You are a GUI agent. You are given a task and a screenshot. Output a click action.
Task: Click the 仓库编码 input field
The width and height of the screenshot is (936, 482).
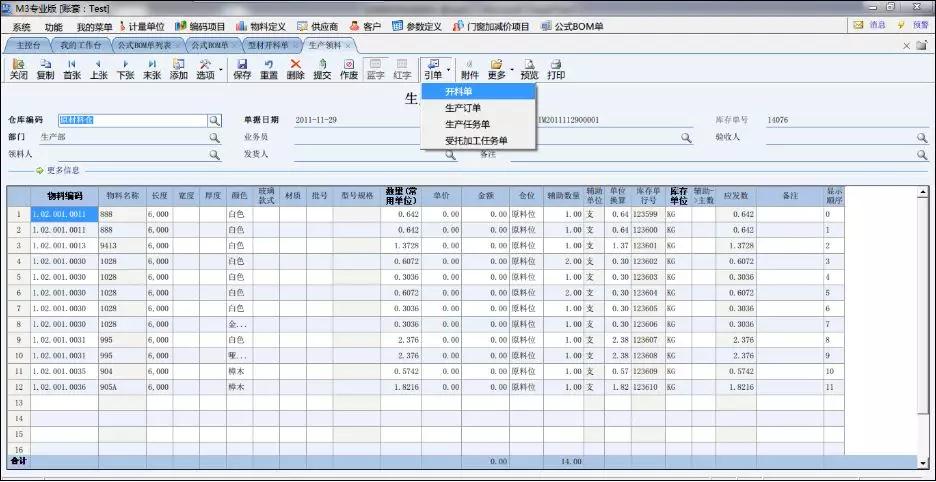click(x=133, y=121)
